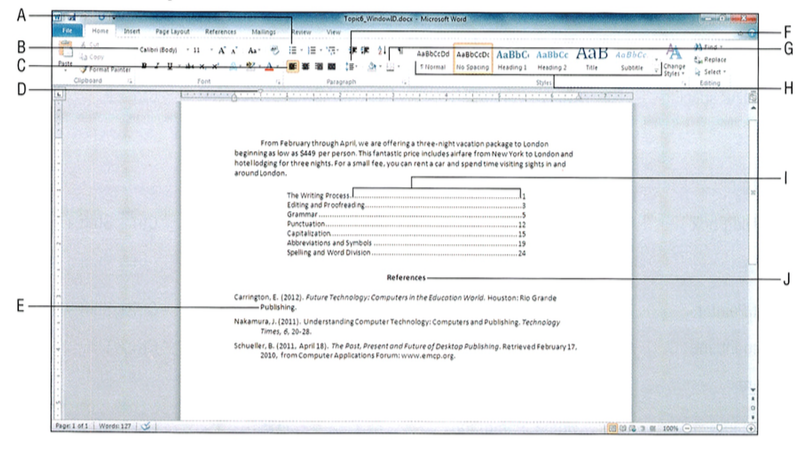Click the Cut command
The image size is (810, 457).
90,45
